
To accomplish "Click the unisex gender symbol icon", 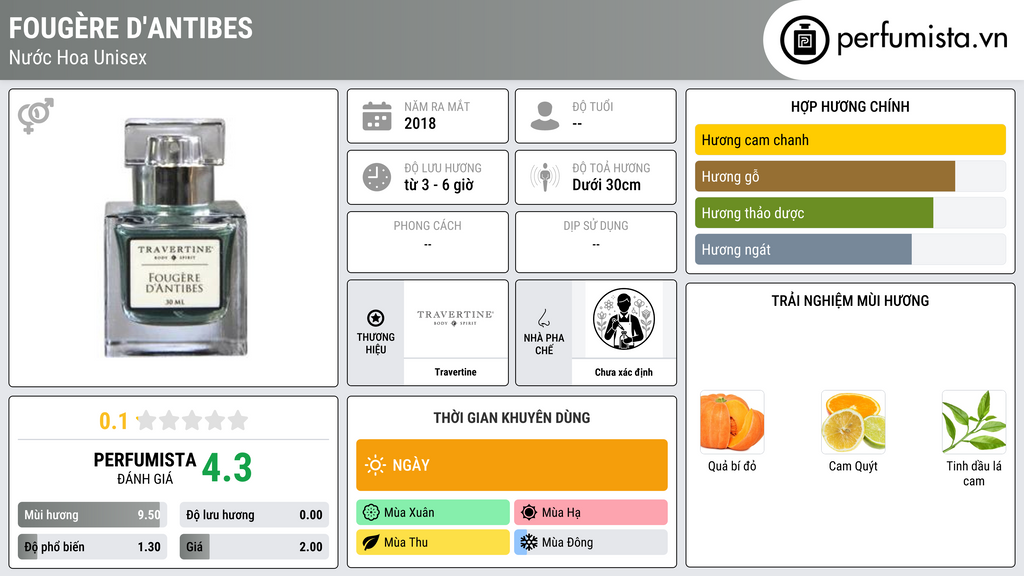I will (36, 116).
